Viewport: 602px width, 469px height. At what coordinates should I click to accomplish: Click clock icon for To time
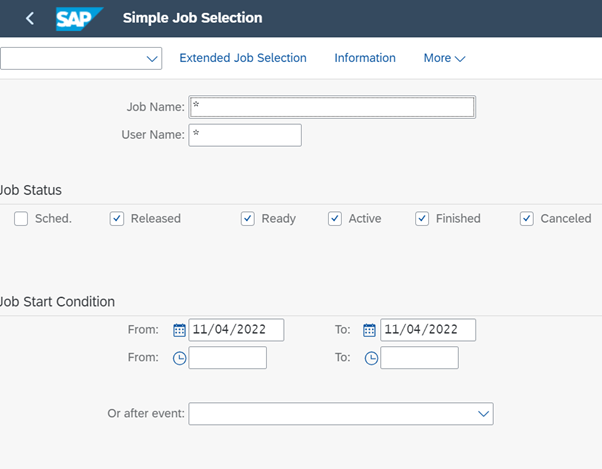(x=372, y=358)
